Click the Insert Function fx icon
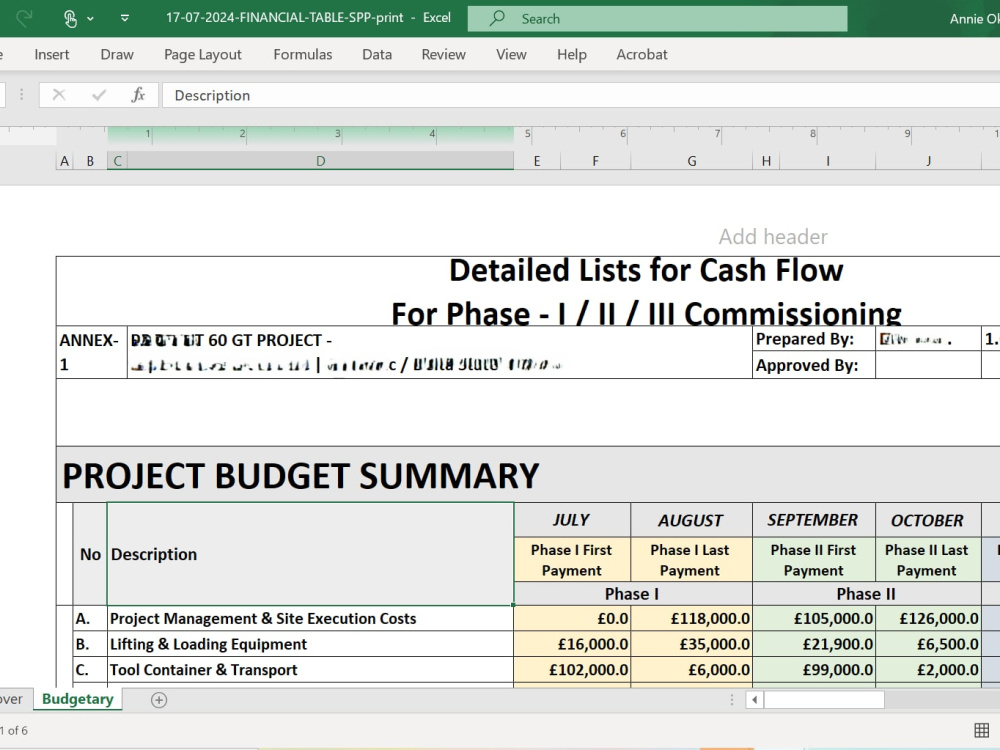 (138, 95)
